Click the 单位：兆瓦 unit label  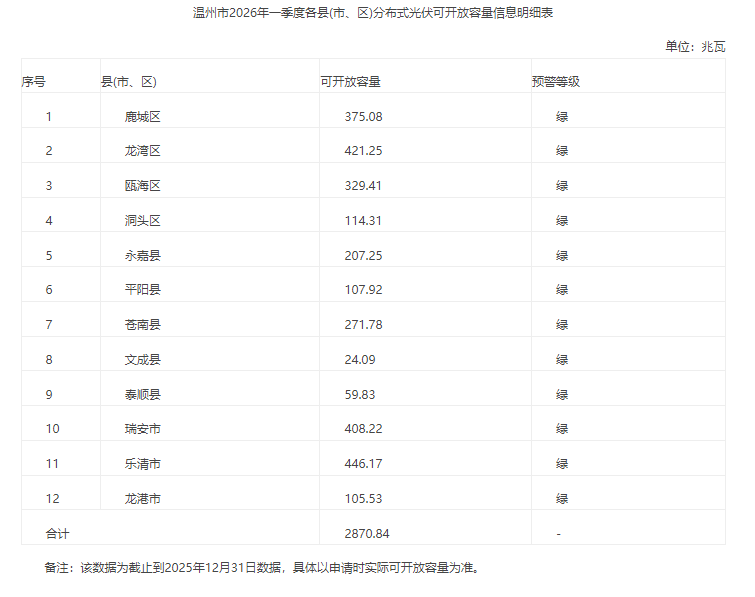click(x=695, y=46)
